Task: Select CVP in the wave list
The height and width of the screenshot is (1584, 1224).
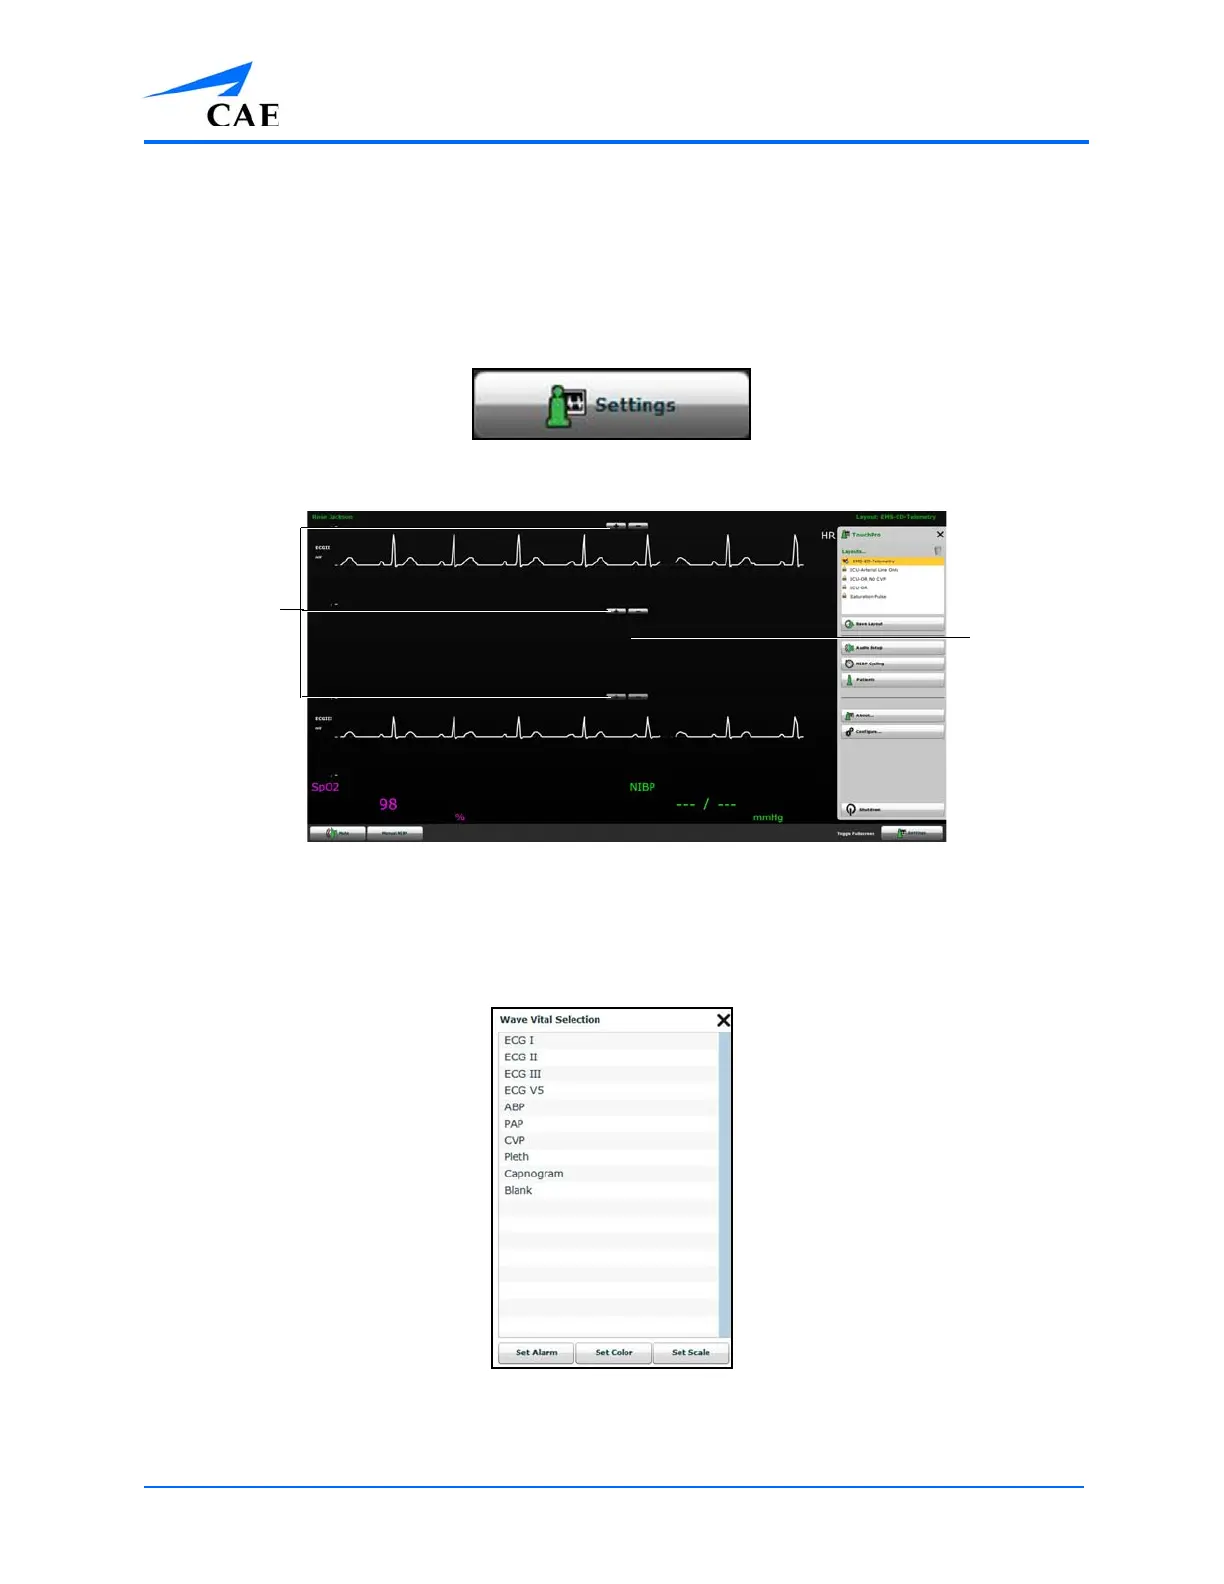Action: 608,1140
